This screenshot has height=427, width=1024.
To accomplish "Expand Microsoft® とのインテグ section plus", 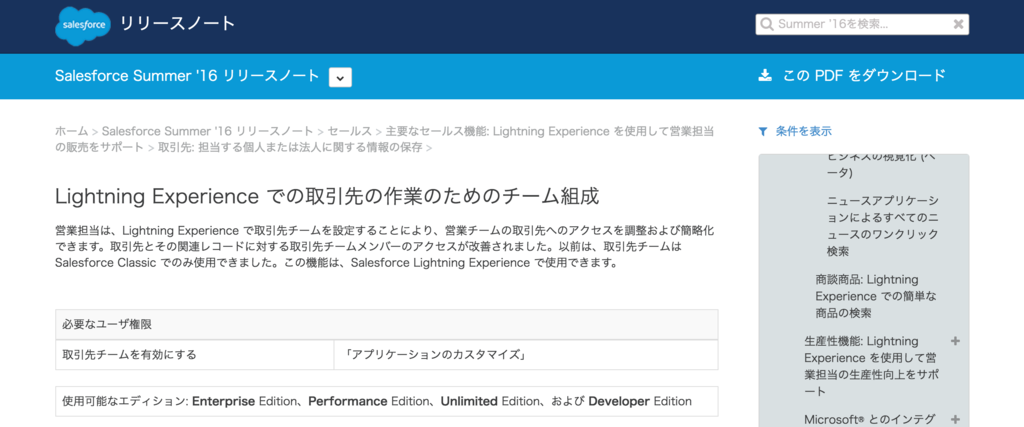I will tap(955, 419).
